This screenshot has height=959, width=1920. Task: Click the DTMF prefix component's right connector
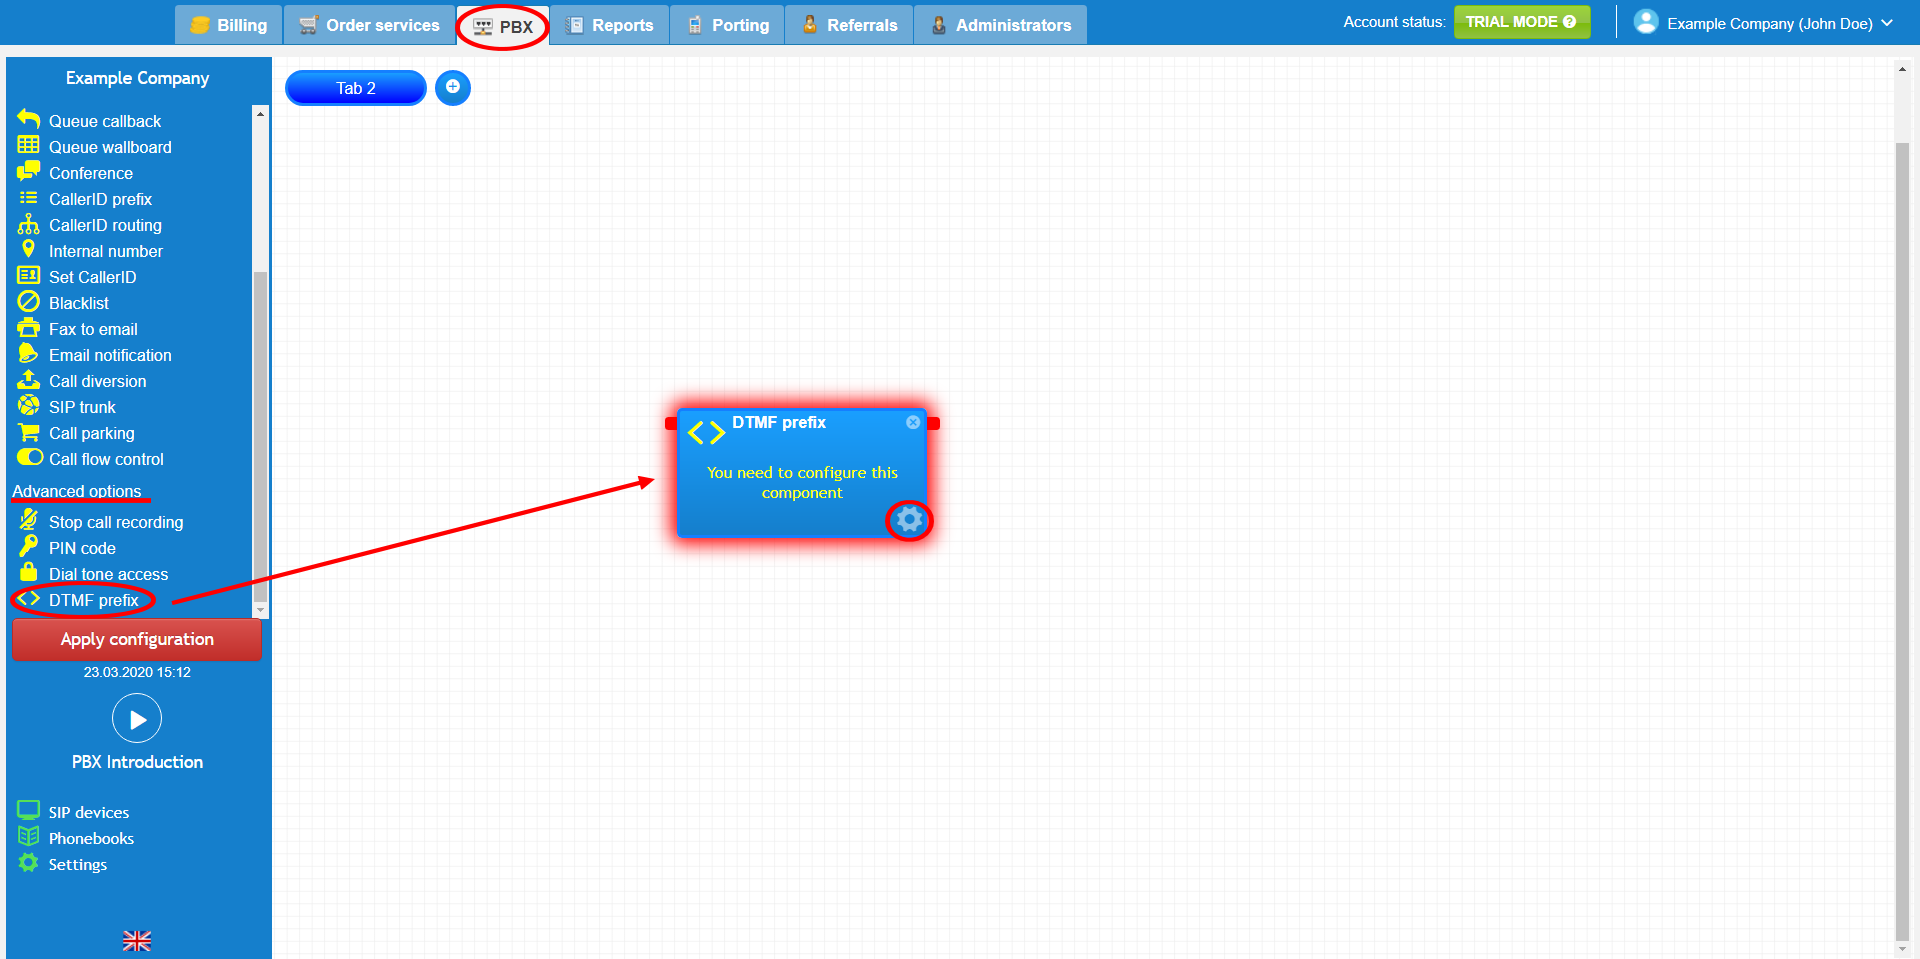coord(934,424)
